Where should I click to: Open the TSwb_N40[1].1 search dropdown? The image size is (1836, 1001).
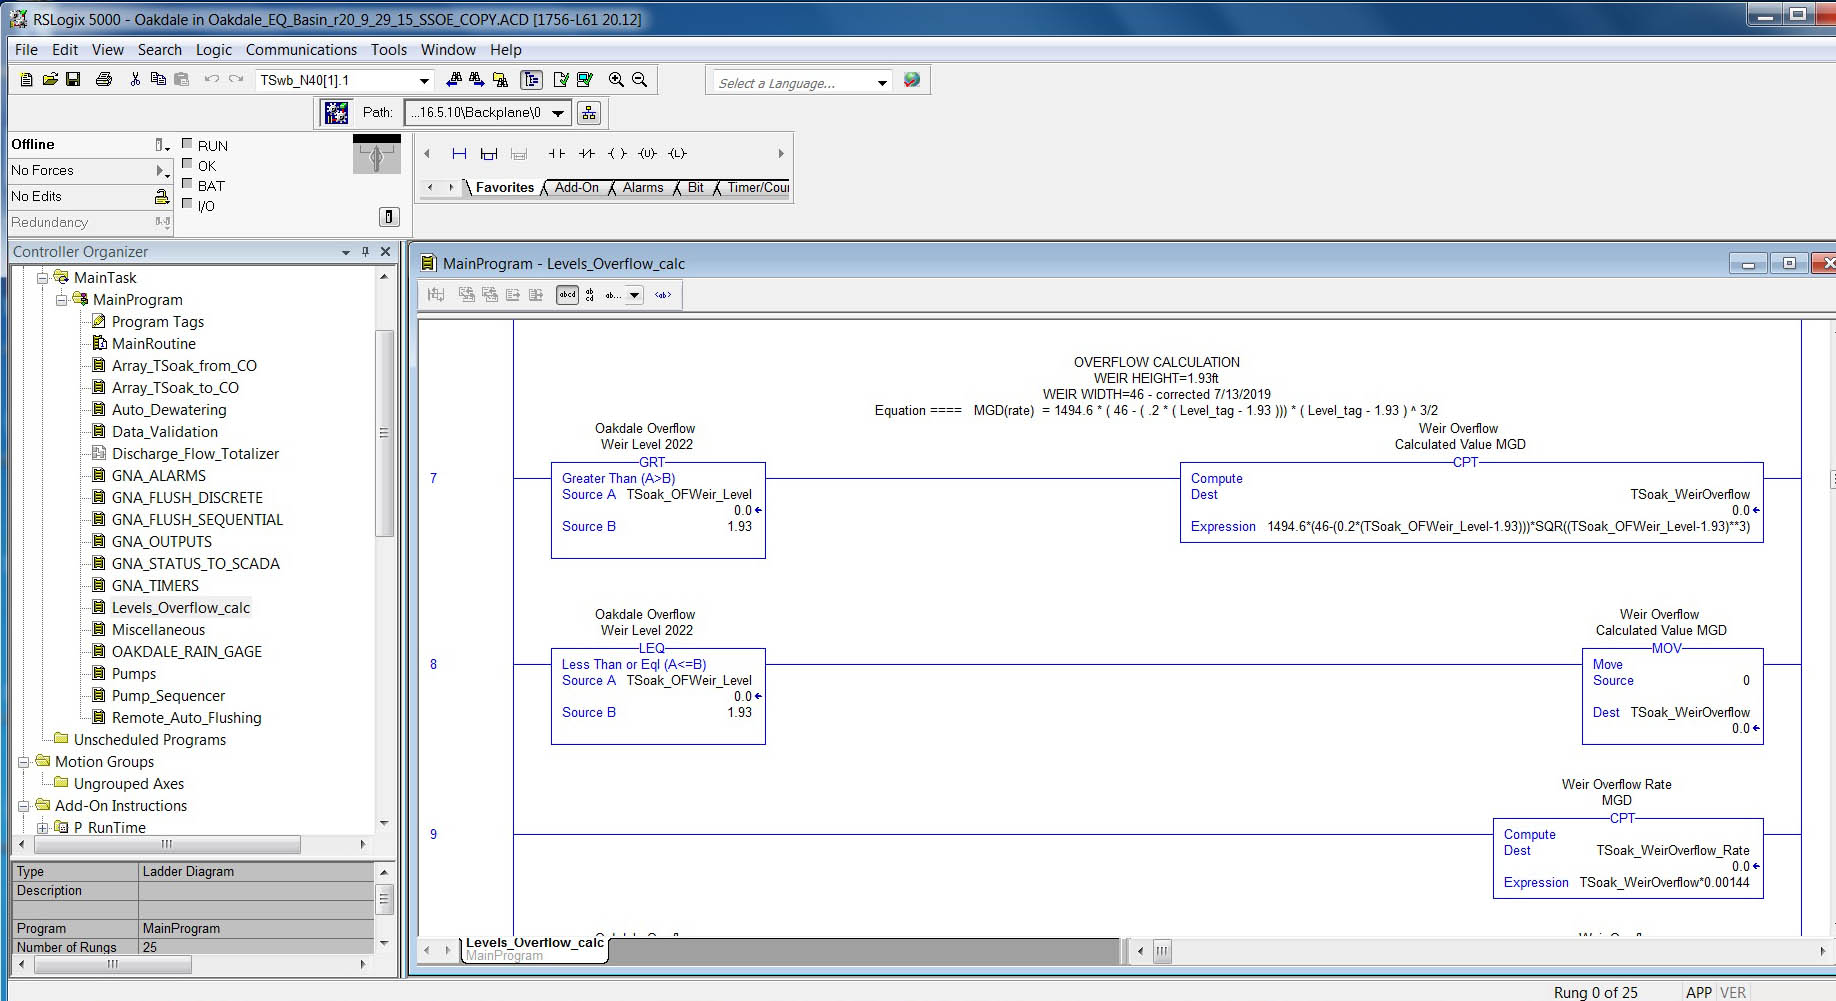[424, 80]
